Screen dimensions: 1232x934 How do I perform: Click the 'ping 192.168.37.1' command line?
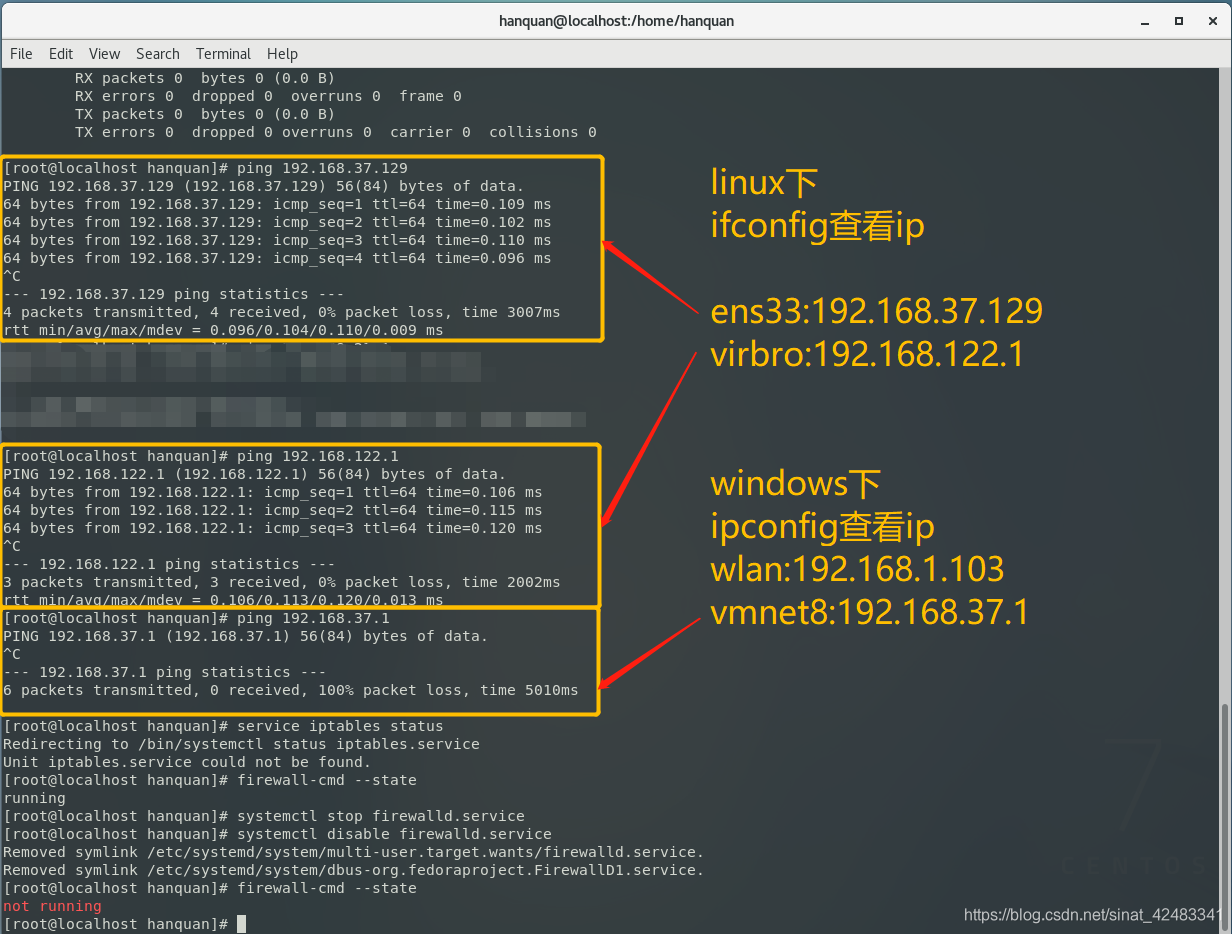pos(197,618)
